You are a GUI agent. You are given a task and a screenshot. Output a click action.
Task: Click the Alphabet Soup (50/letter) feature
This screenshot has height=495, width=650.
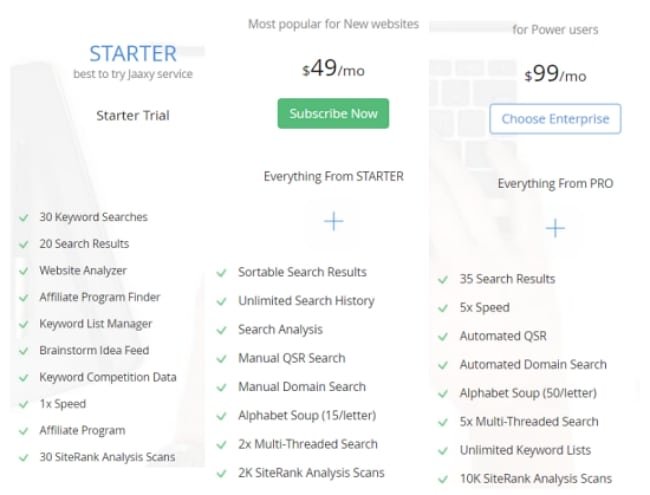pos(528,393)
